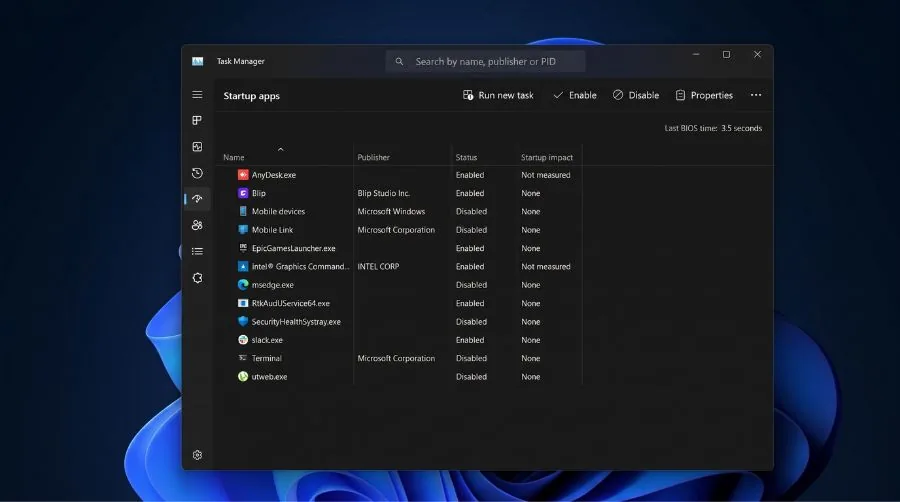Click the search magnifier icon

click(399, 61)
